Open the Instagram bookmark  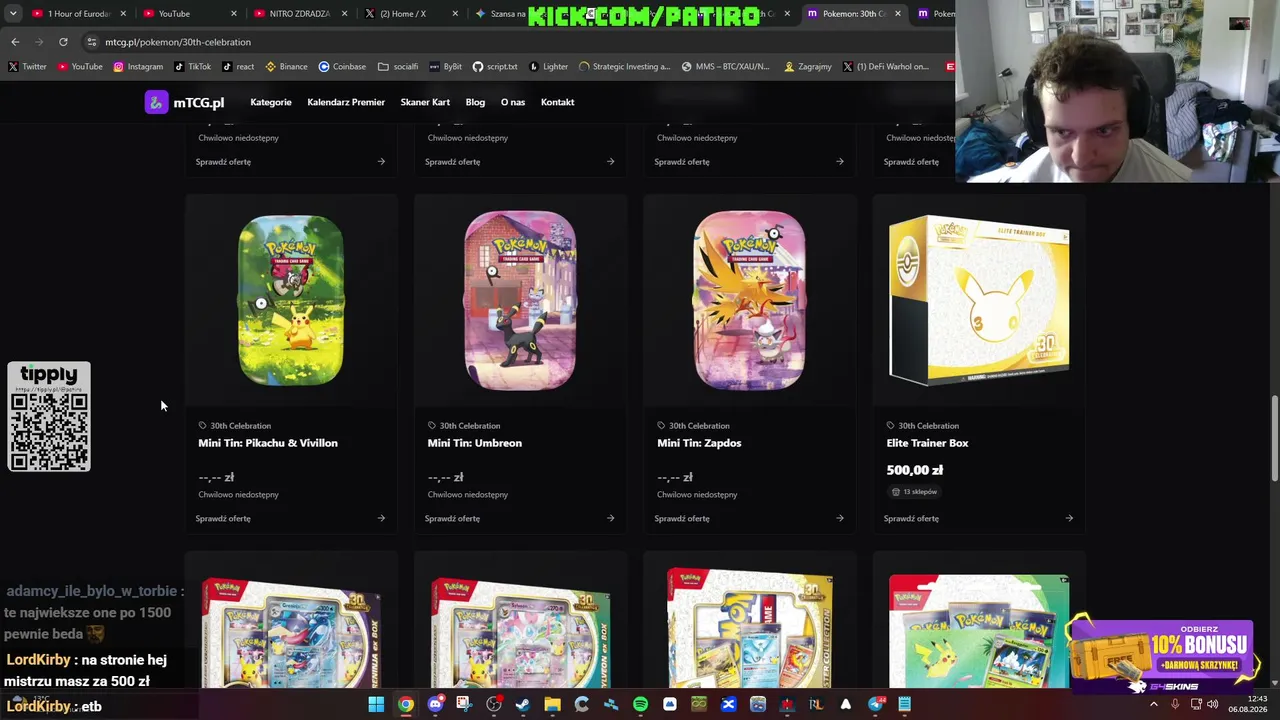[x=138, y=67]
